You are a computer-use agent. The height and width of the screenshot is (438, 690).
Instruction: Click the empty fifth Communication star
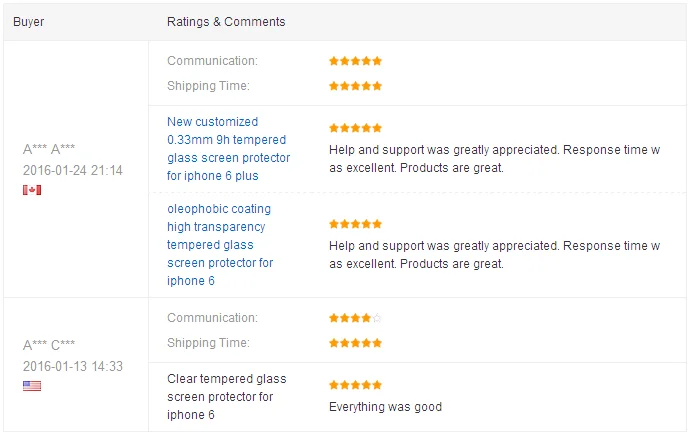coord(377,318)
